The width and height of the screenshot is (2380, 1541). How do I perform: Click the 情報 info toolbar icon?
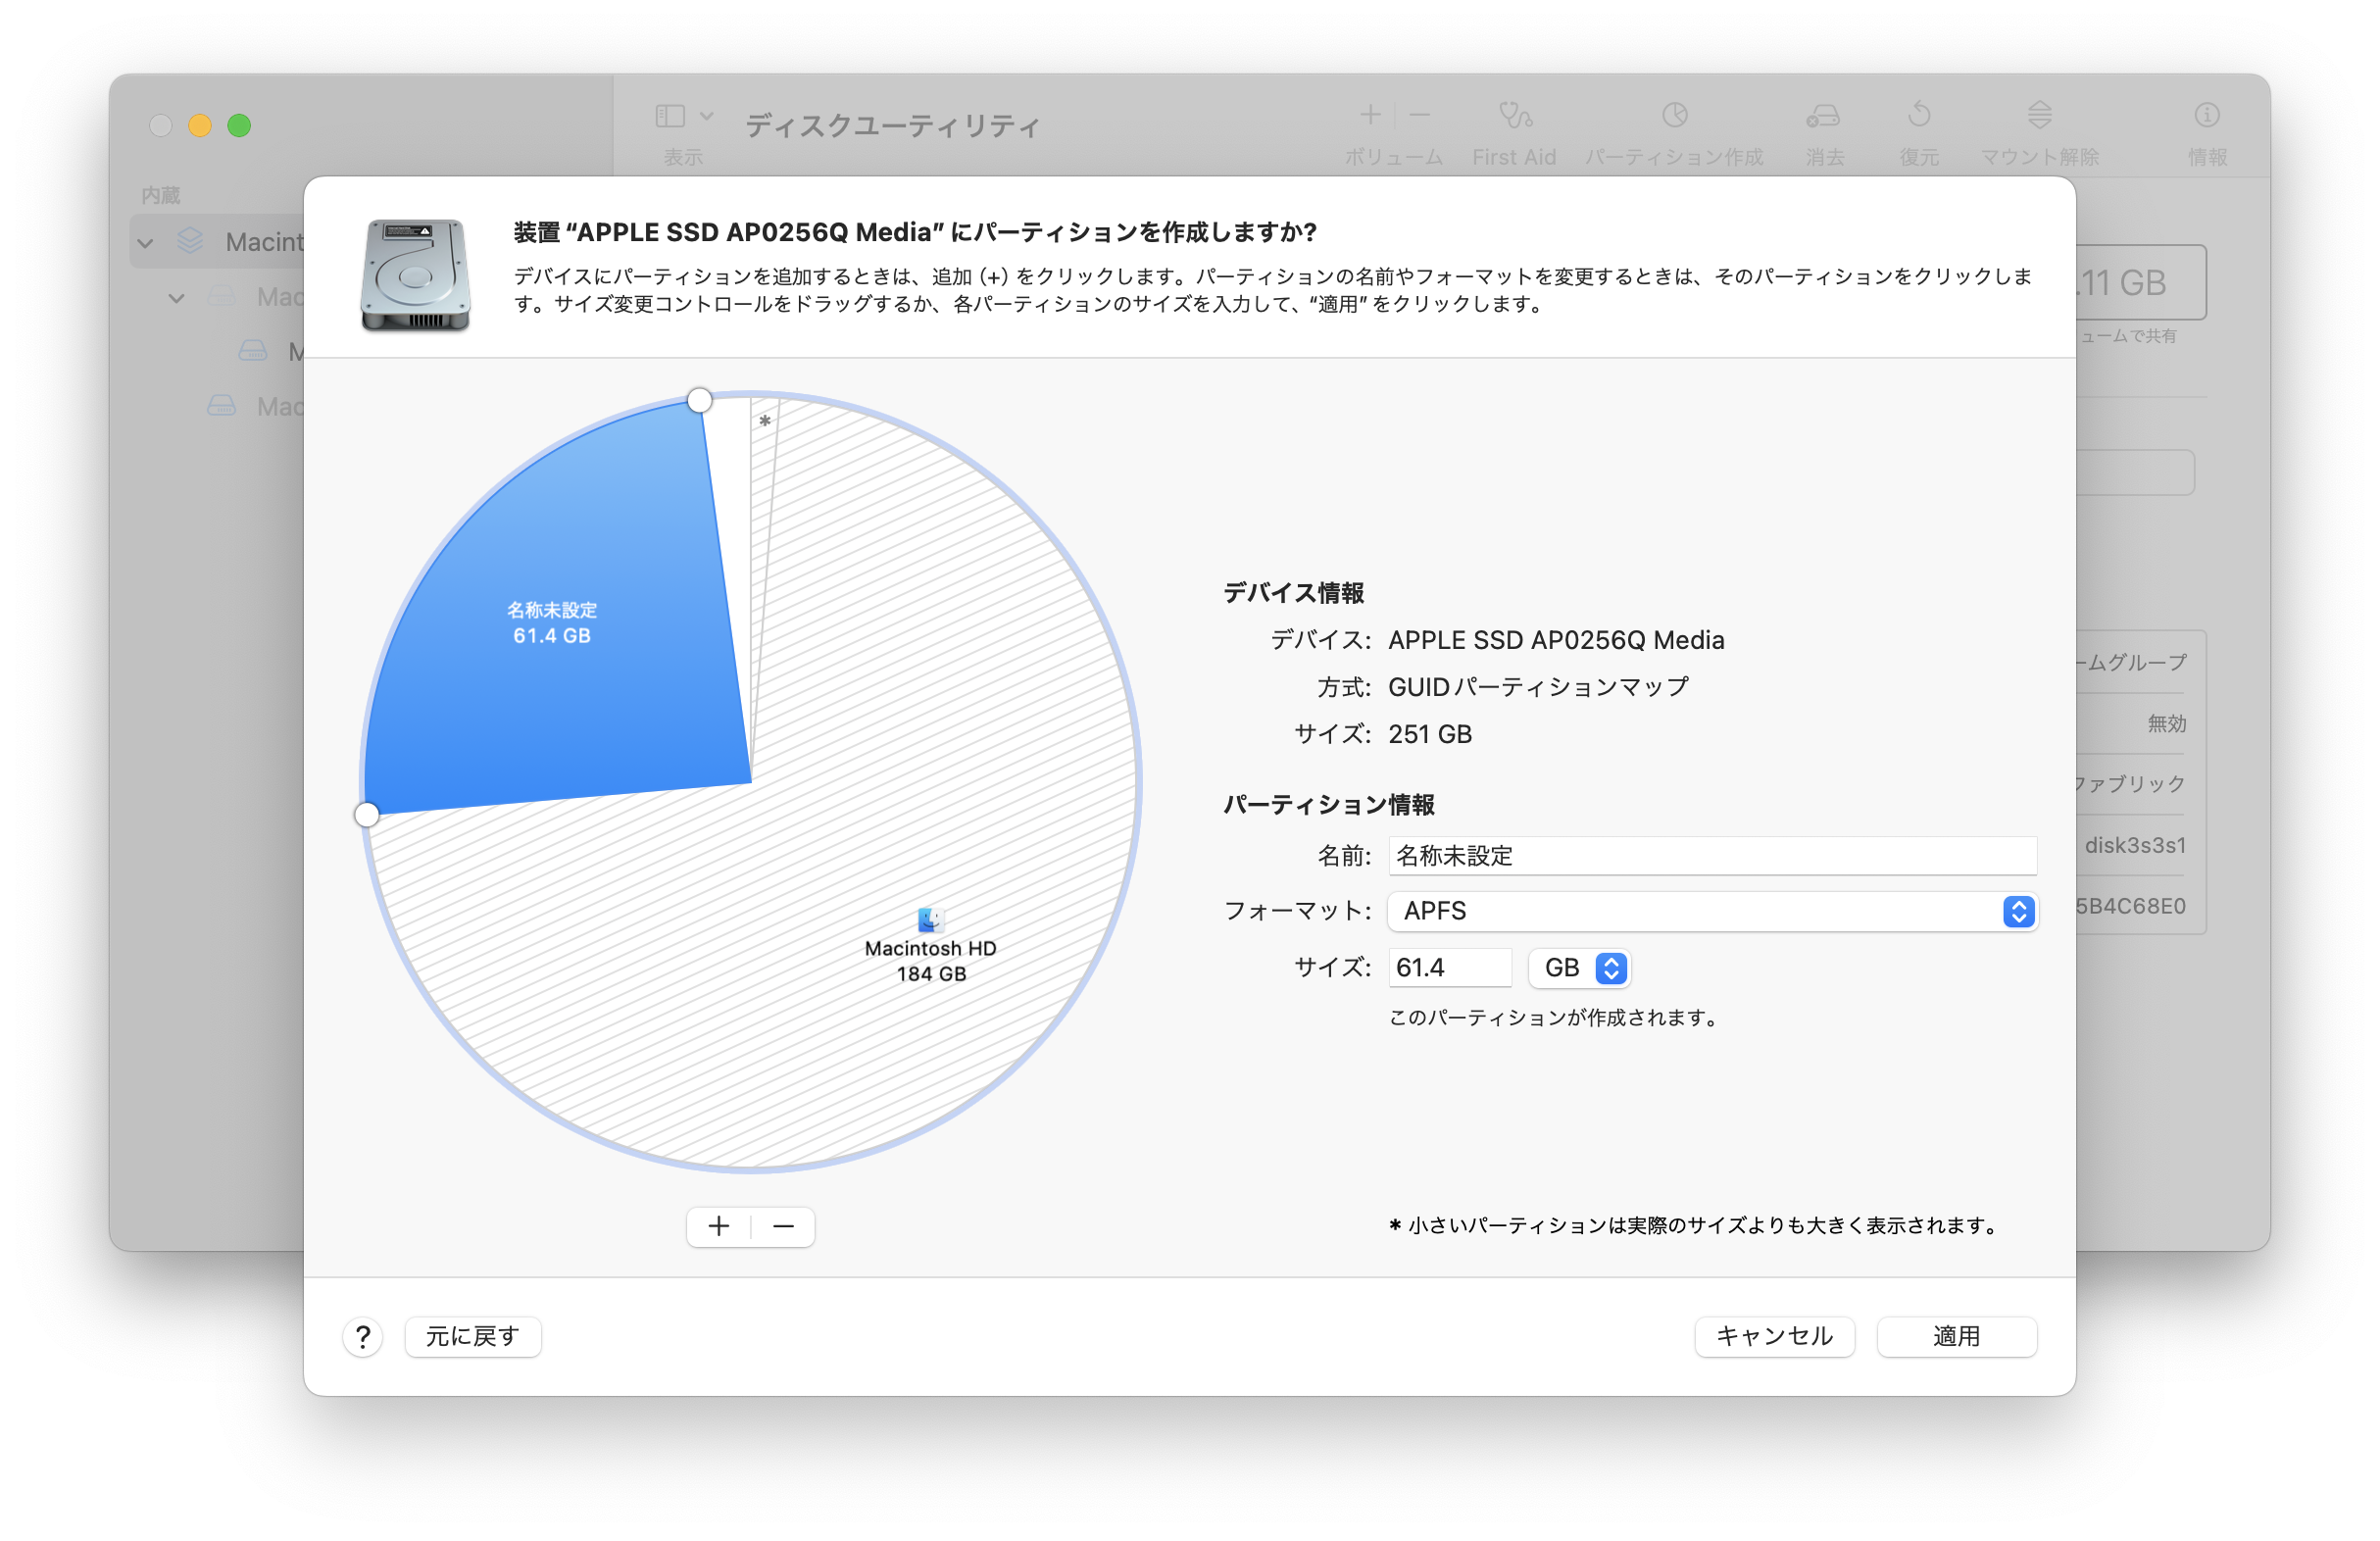2207,116
